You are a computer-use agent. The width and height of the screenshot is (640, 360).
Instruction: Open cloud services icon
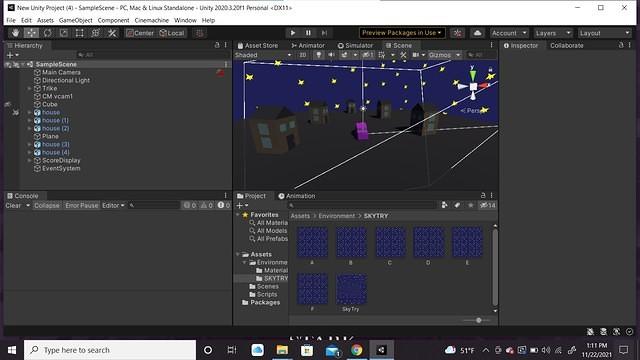click(477, 33)
